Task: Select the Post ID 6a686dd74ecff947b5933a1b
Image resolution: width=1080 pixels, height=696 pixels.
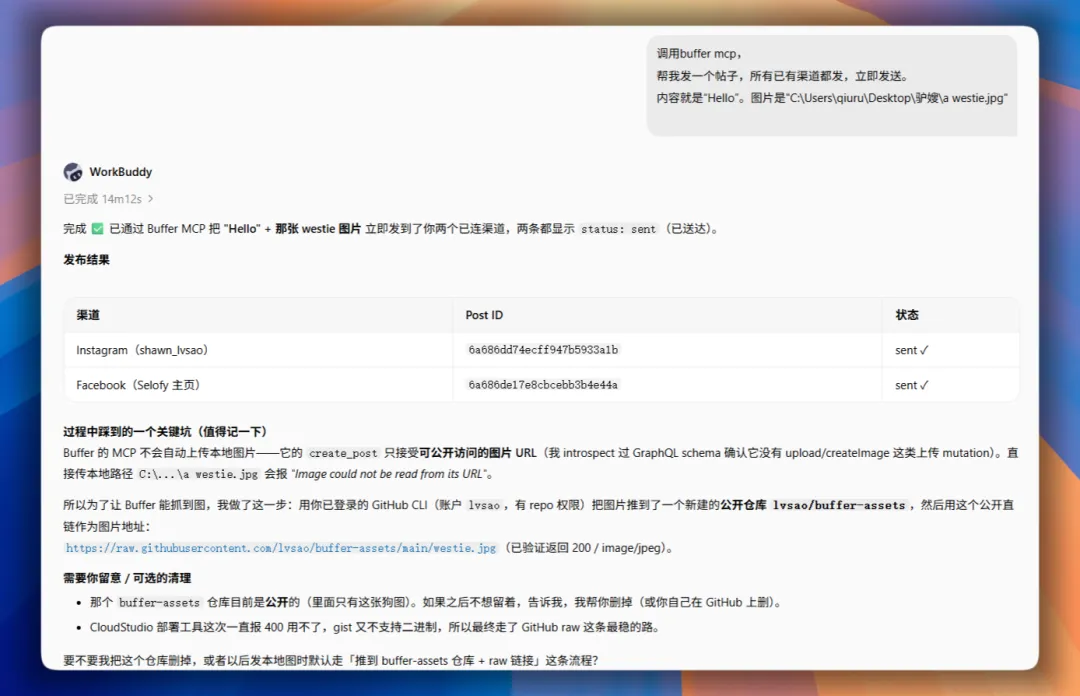Action: pos(543,349)
